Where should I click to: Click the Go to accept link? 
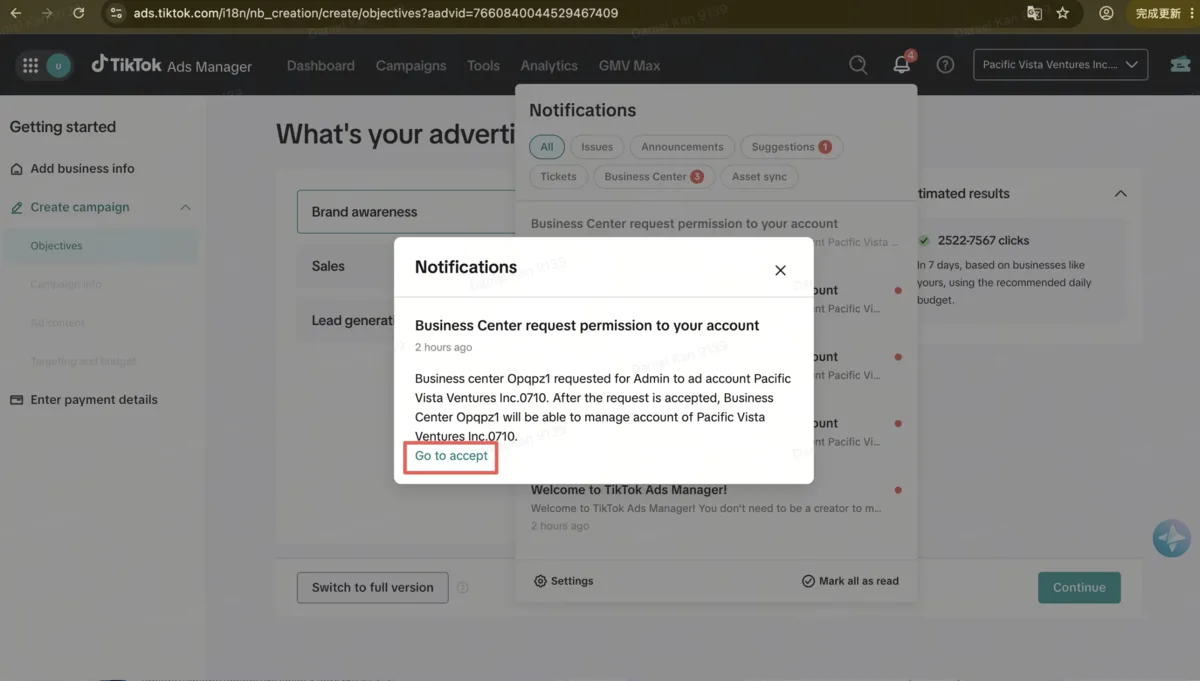coord(451,456)
